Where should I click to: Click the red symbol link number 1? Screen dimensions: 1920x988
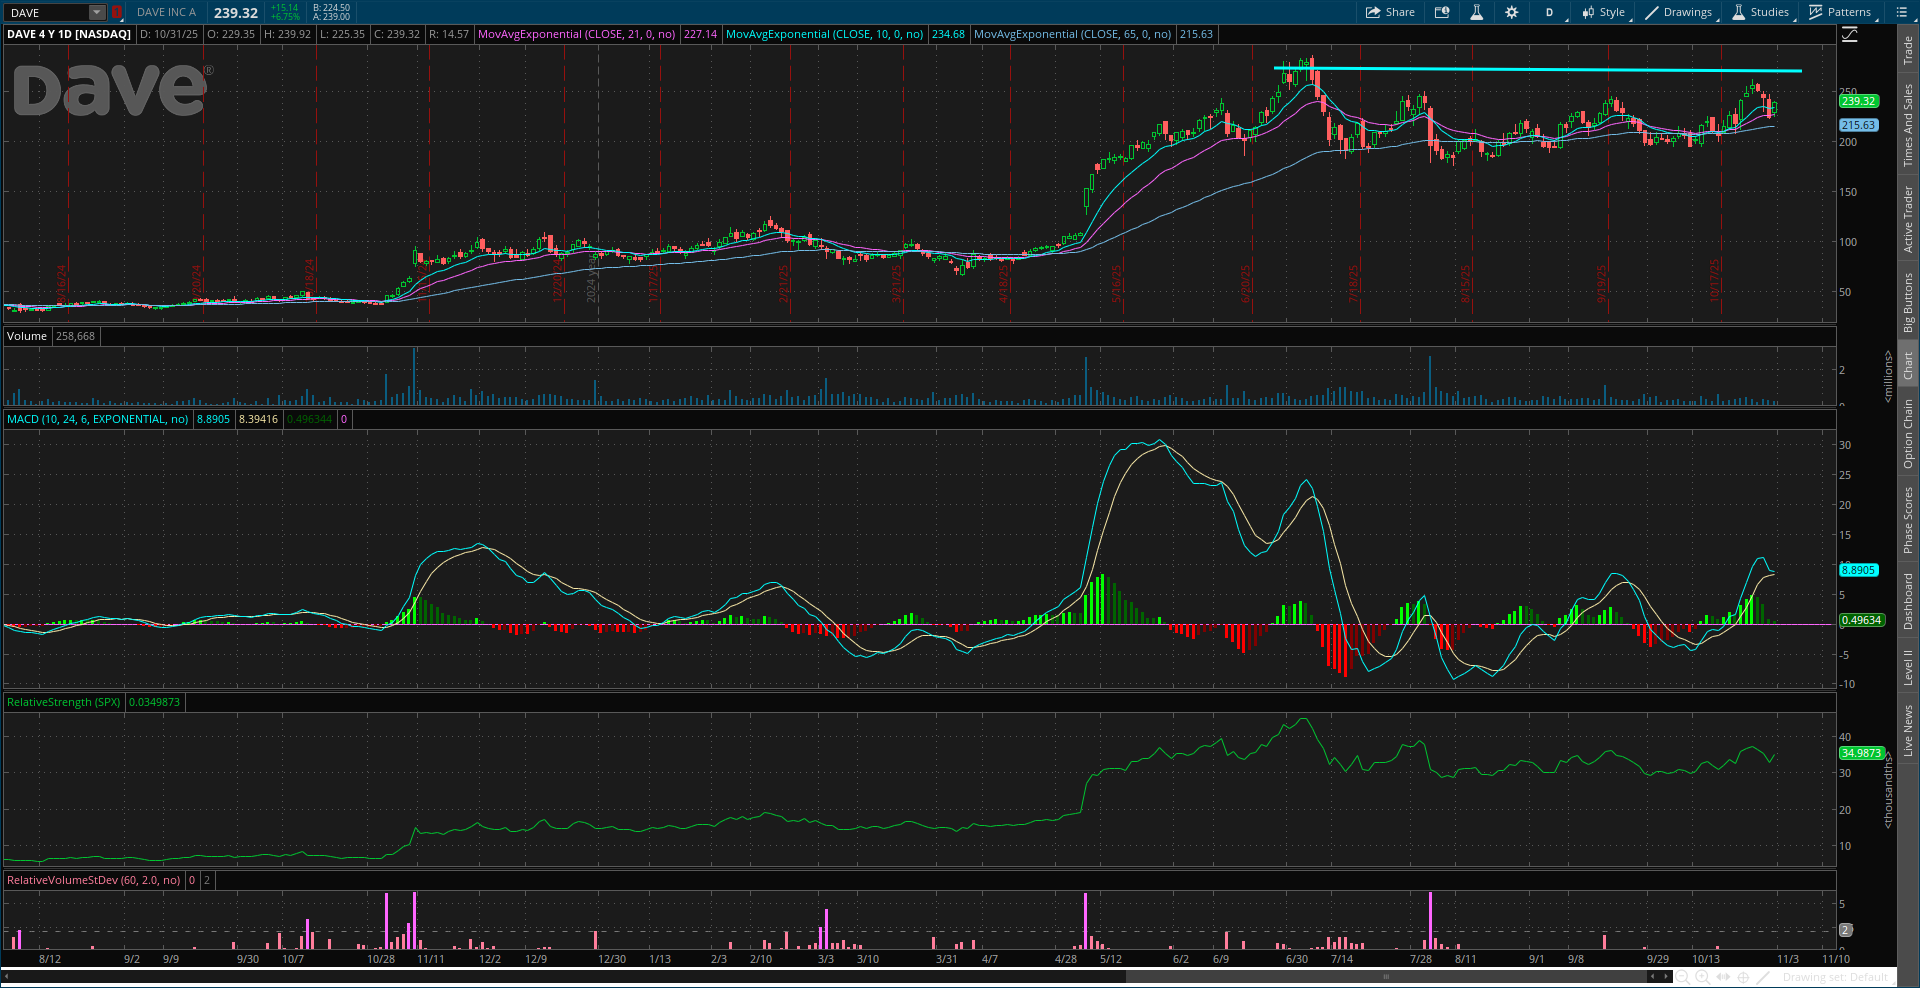point(116,12)
